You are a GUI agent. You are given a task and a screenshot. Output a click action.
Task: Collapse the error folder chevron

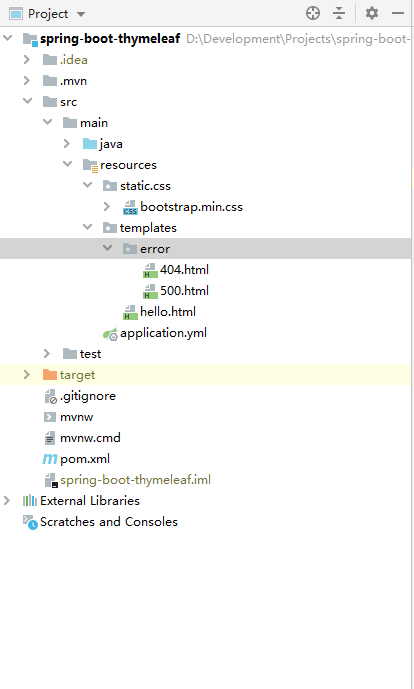(107, 248)
